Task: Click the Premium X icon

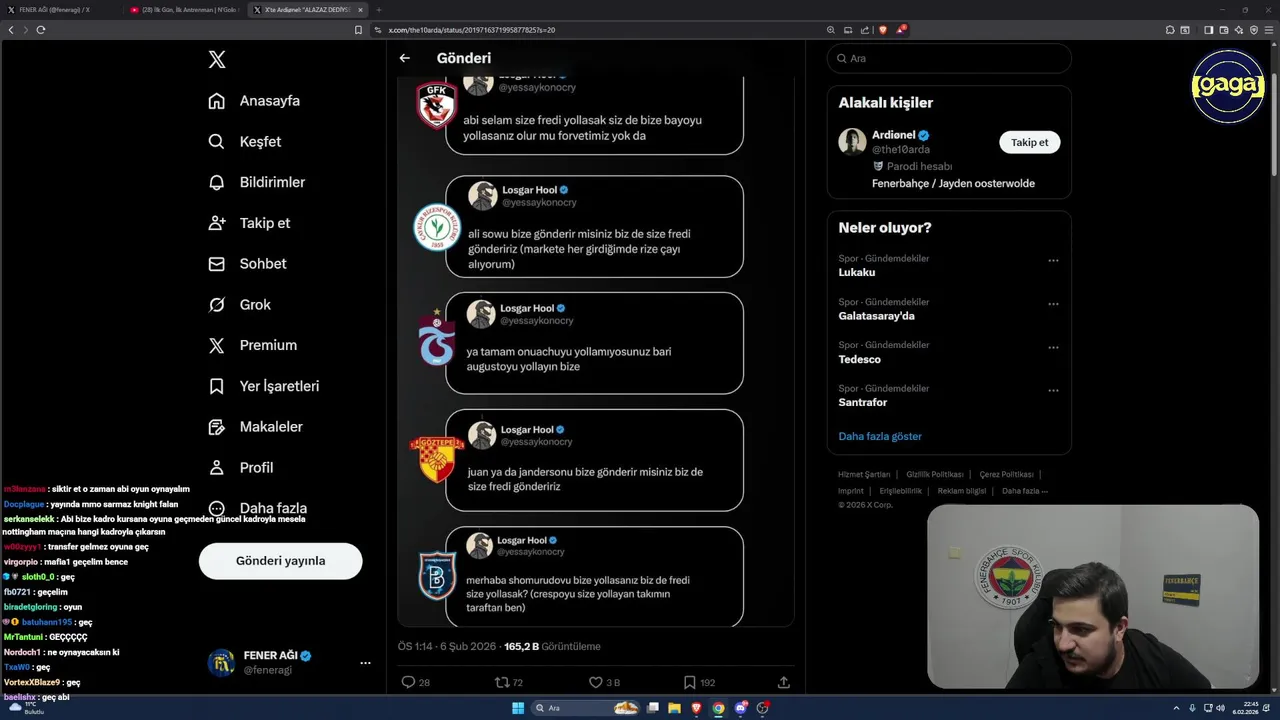Action: (216, 345)
